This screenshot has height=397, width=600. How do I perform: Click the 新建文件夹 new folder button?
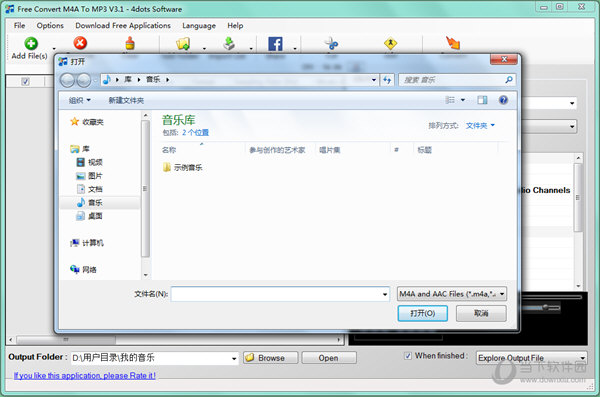tap(126, 100)
